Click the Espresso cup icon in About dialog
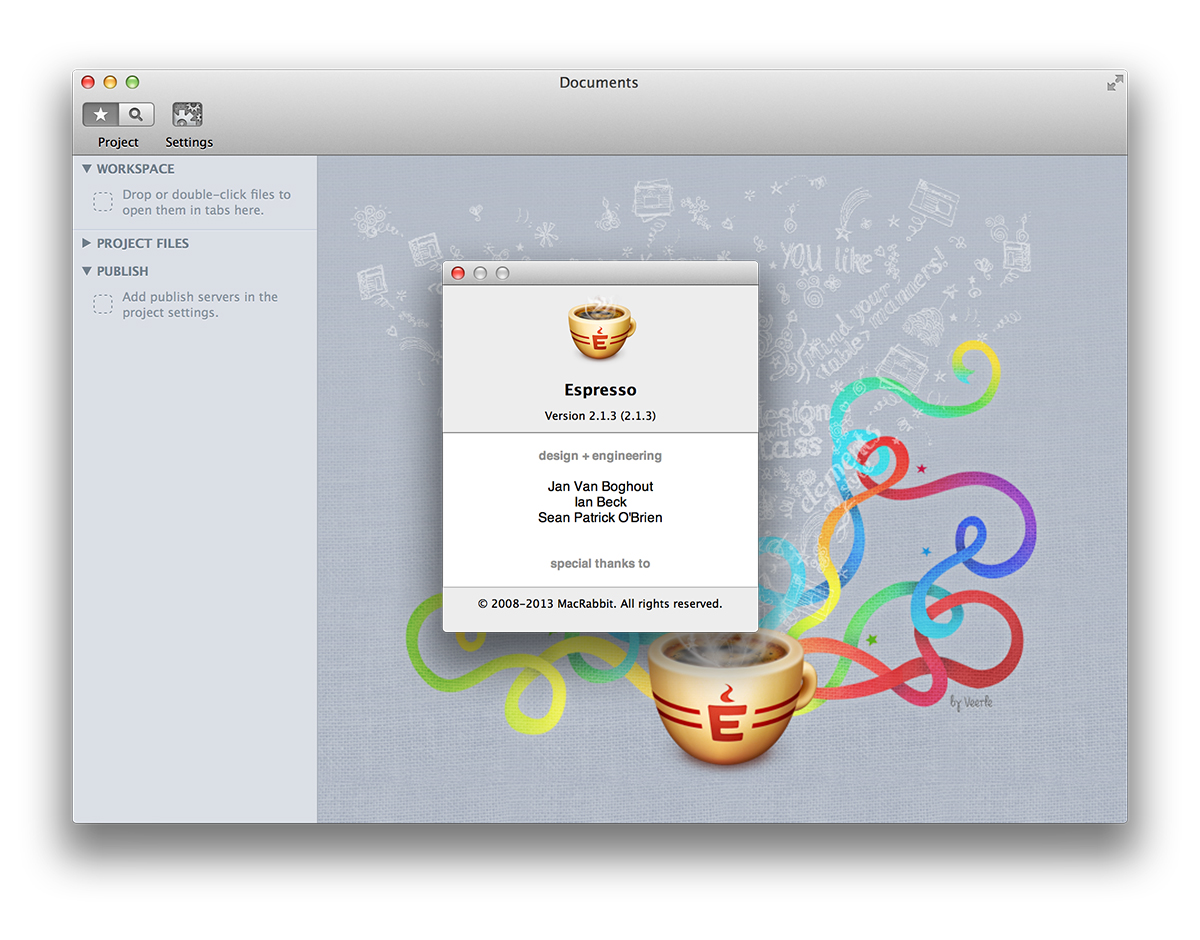Screen dimensions: 1200x940 coord(601,328)
